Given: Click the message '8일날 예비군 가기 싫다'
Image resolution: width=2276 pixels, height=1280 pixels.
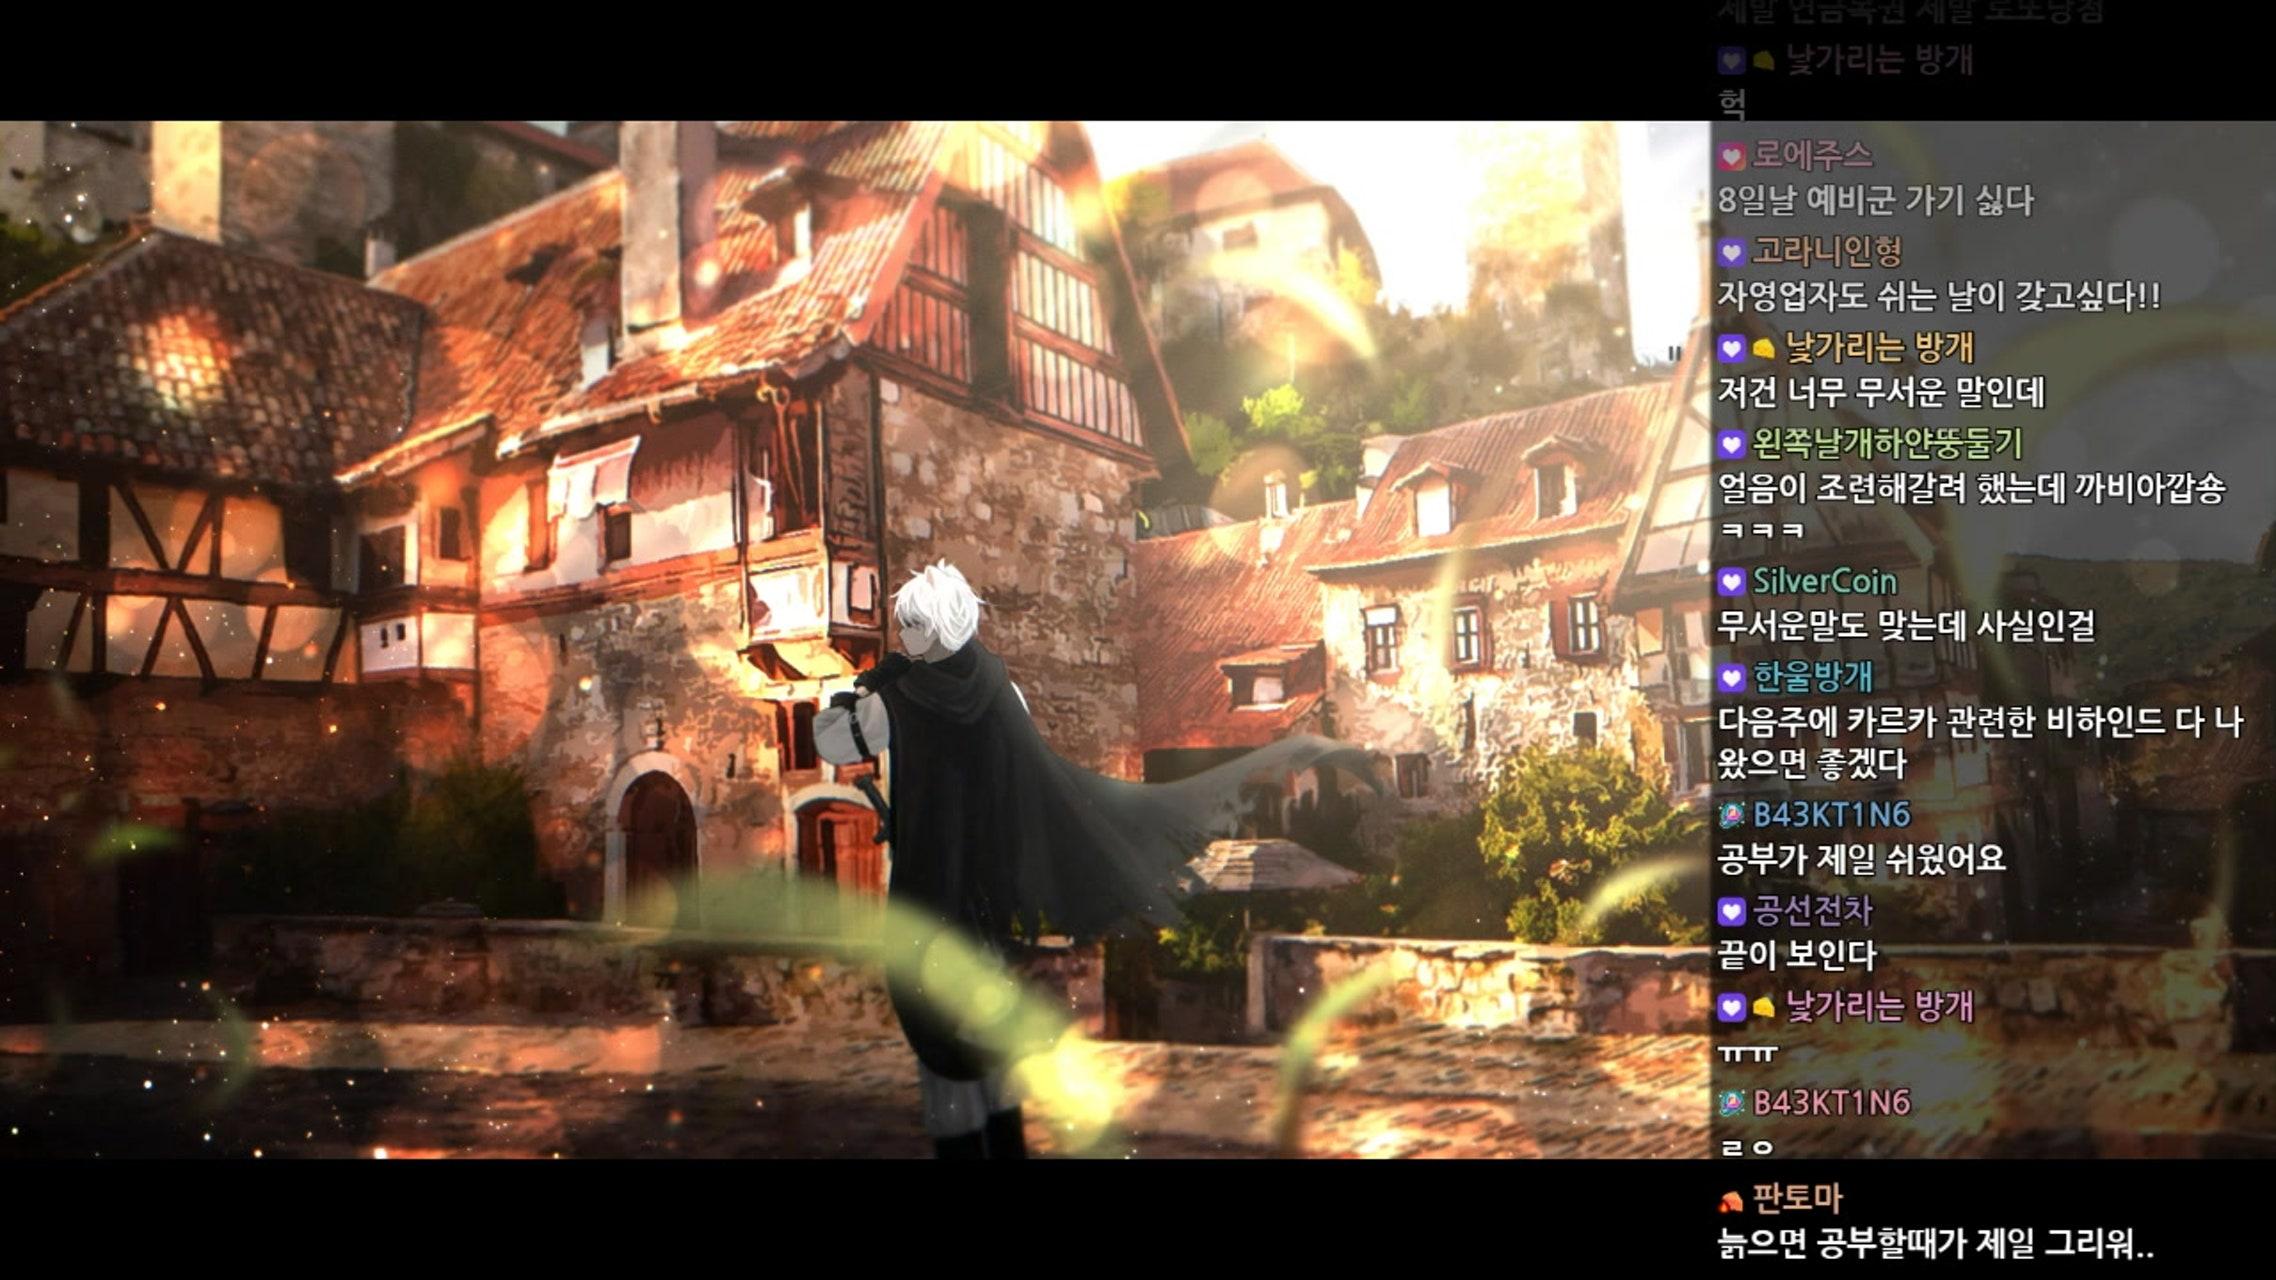Looking at the screenshot, I should (x=1875, y=201).
